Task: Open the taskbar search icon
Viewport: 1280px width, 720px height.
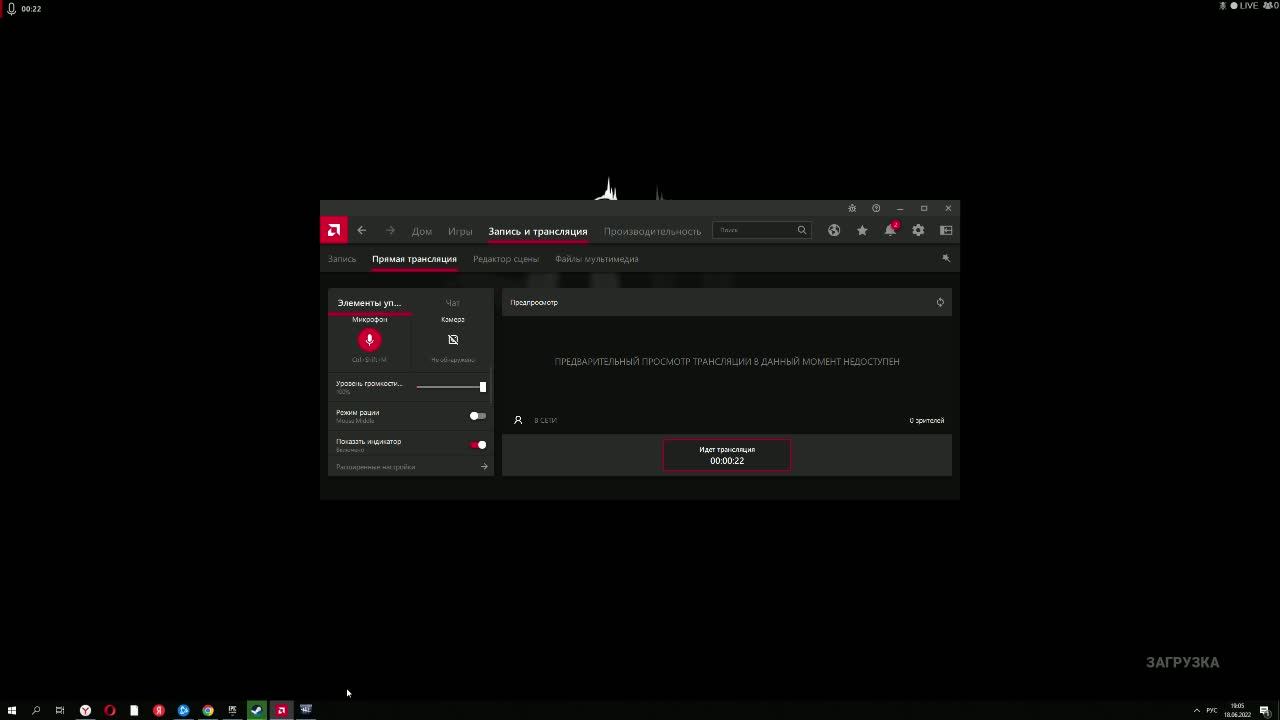Action: pos(36,710)
